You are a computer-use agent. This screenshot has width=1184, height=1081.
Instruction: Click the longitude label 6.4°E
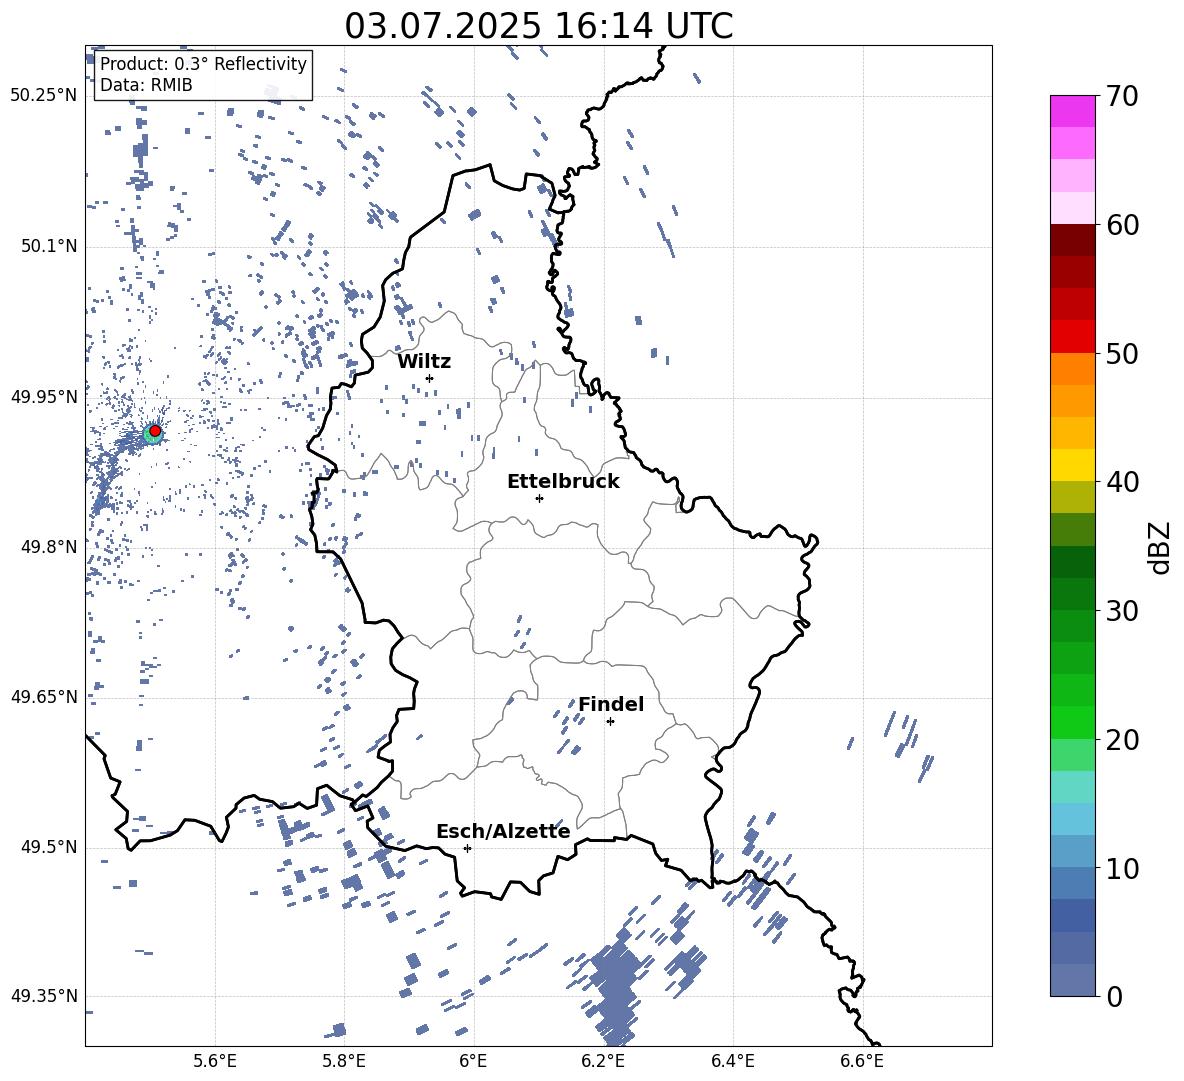[x=732, y=1061]
